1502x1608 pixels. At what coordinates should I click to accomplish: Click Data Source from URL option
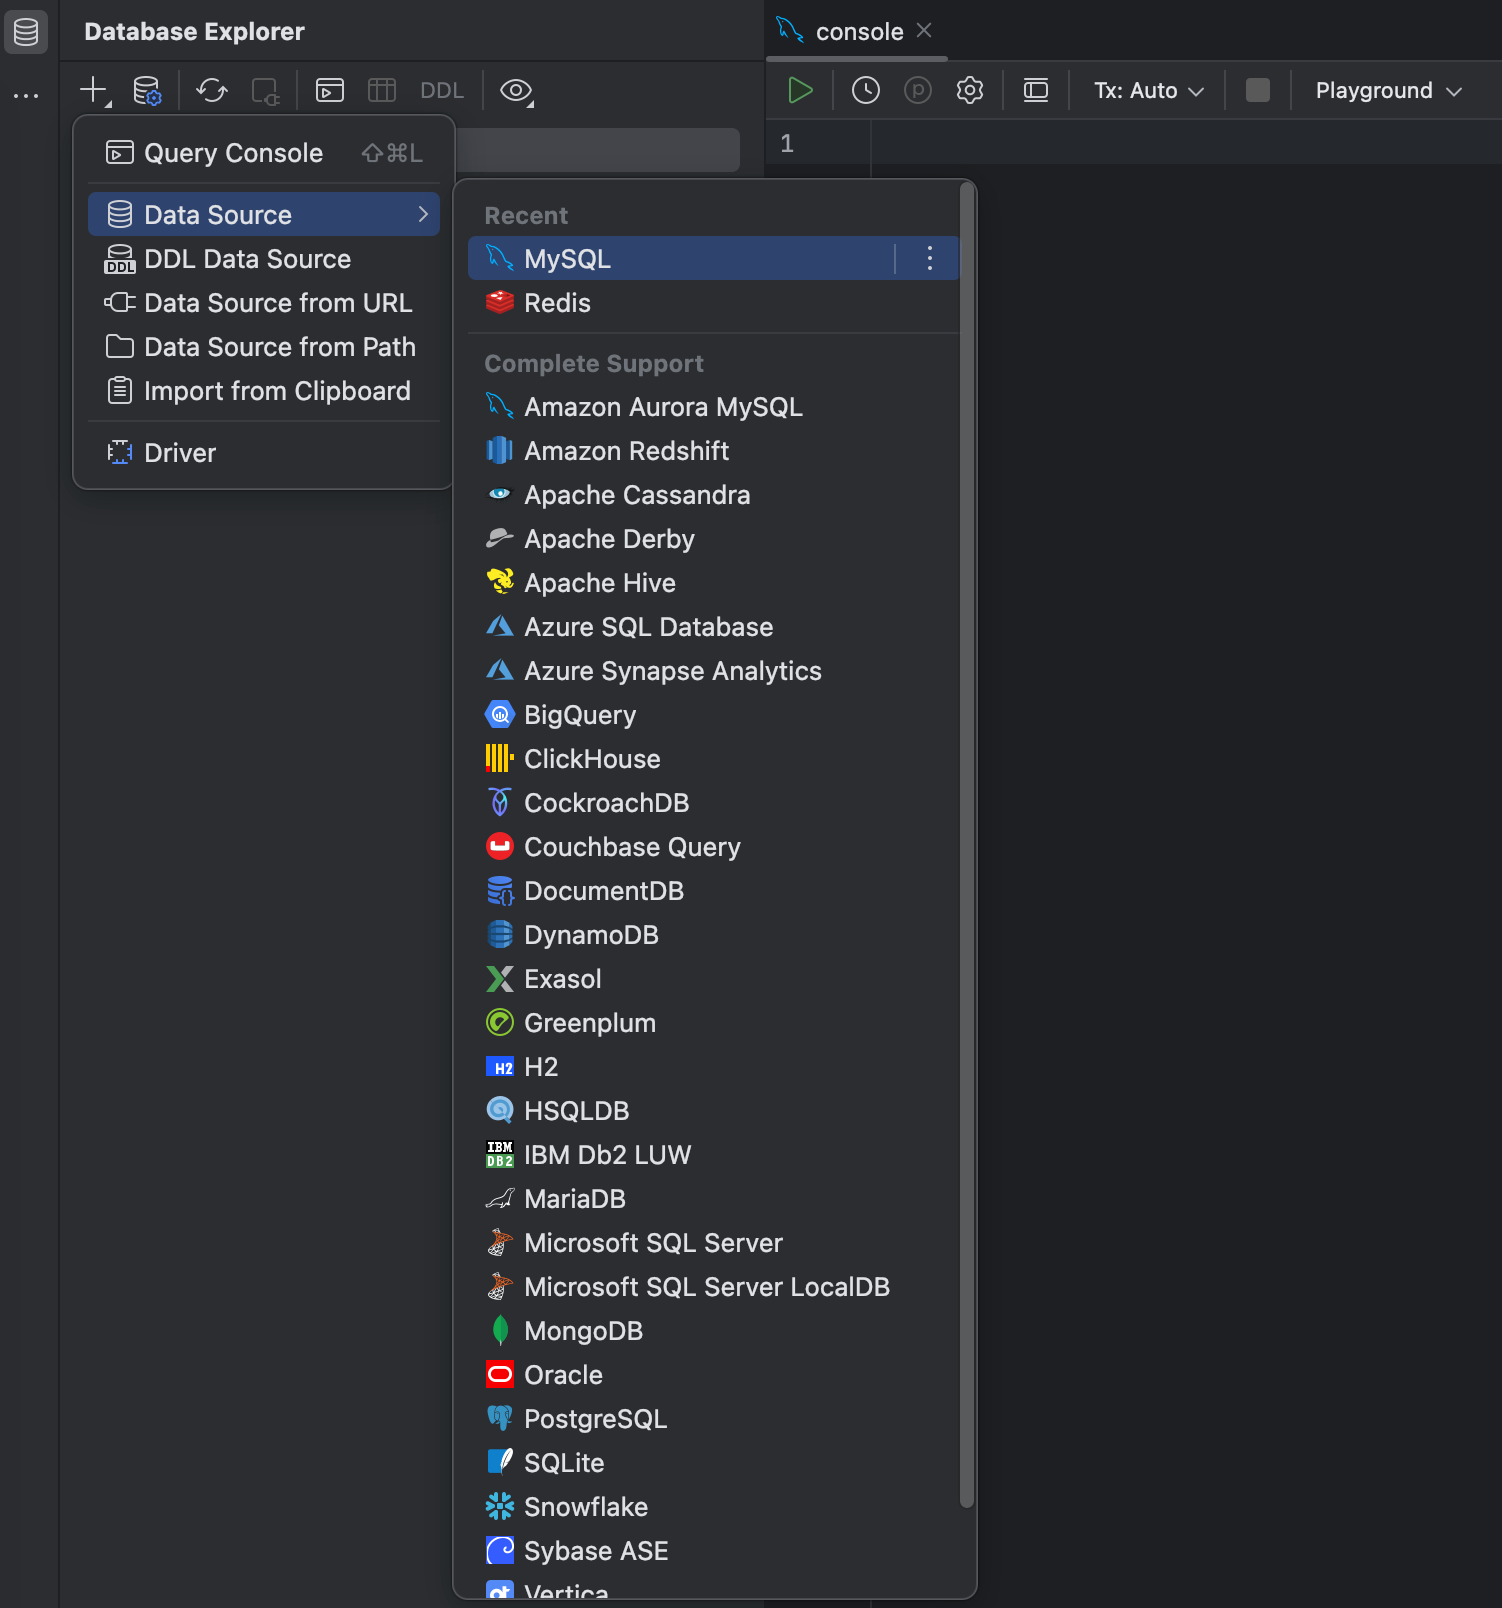pyautogui.click(x=277, y=303)
